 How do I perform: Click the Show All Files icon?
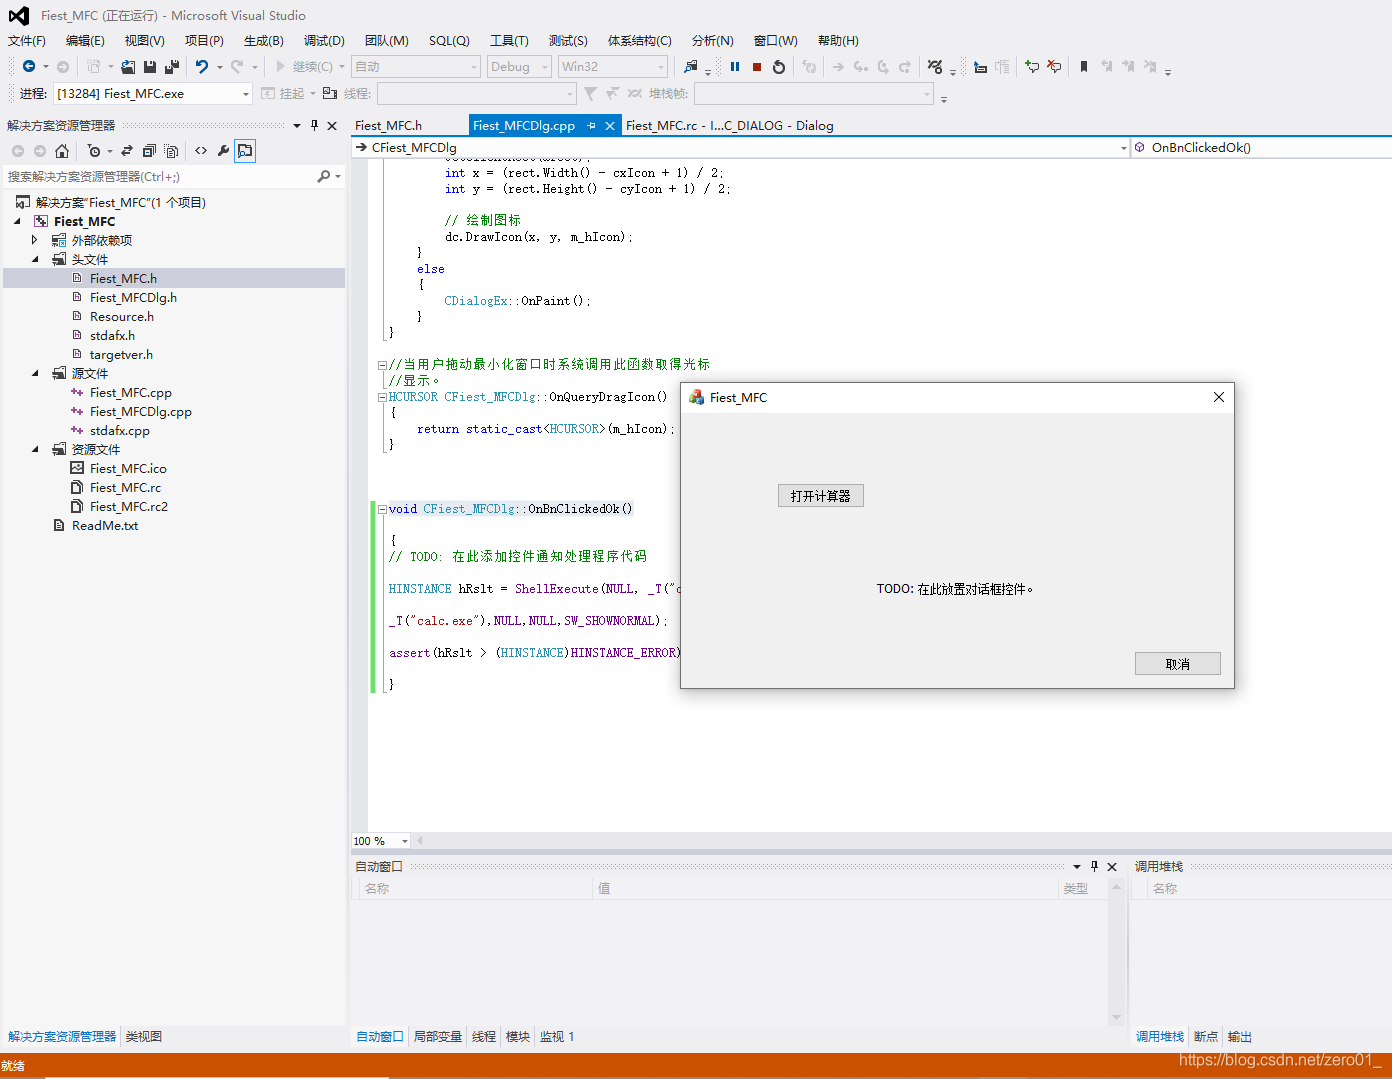click(171, 151)
